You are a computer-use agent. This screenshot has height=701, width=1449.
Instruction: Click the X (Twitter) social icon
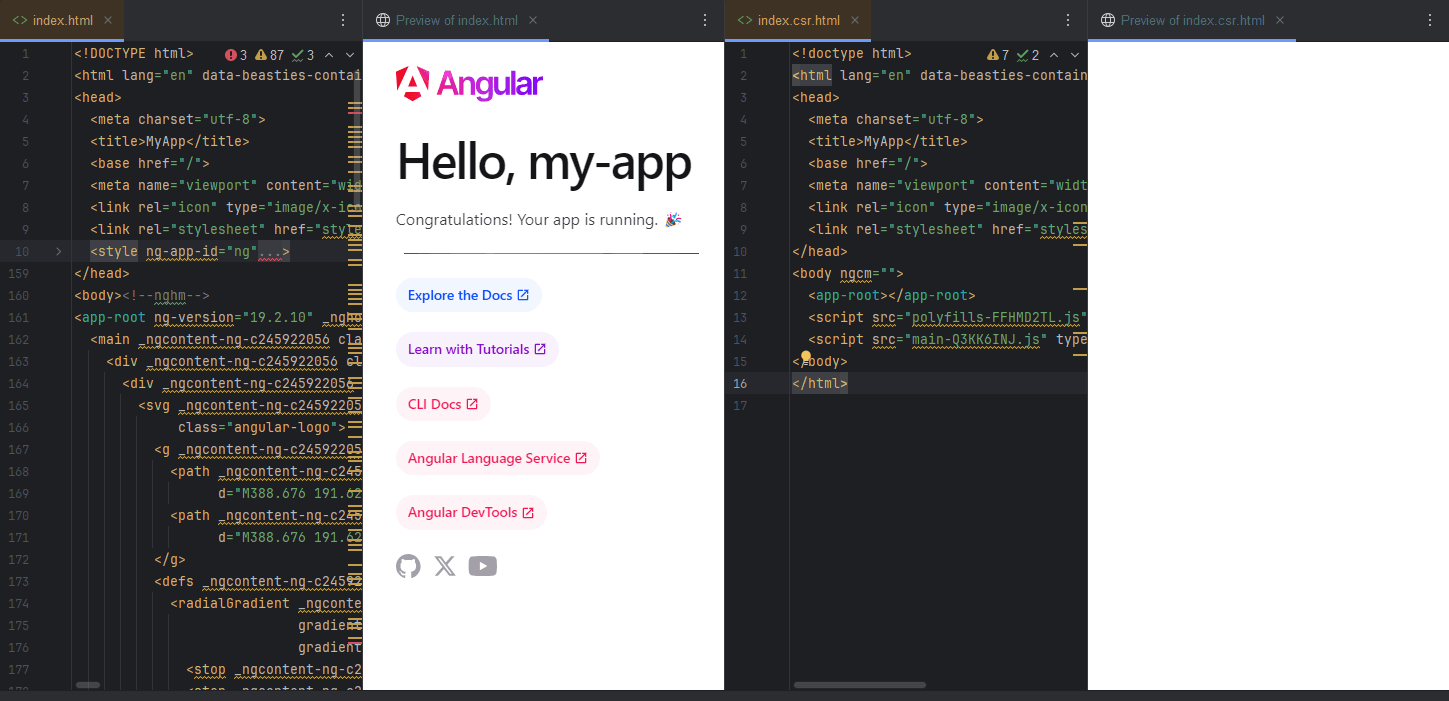click(x=445, y=567)
